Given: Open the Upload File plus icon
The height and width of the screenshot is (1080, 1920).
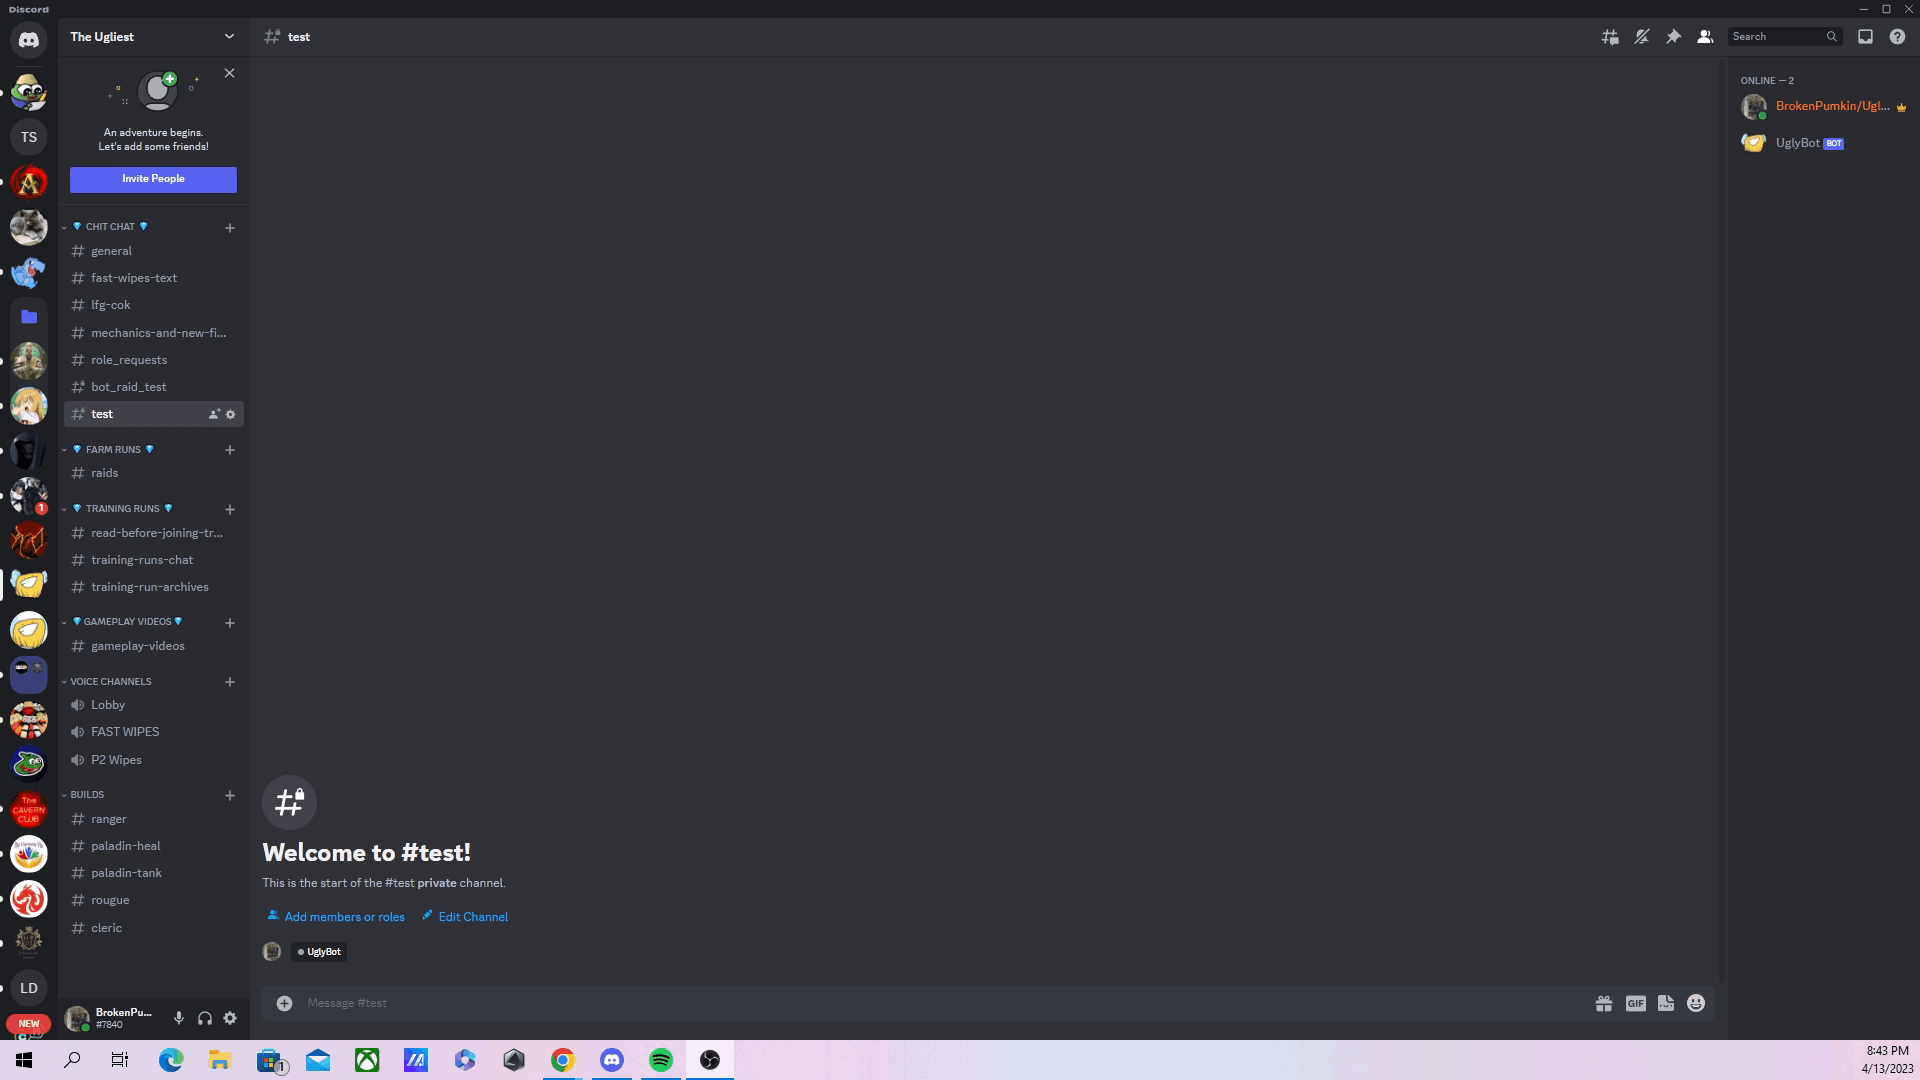Looking at the screenshot, I should tap(284, 1004).
